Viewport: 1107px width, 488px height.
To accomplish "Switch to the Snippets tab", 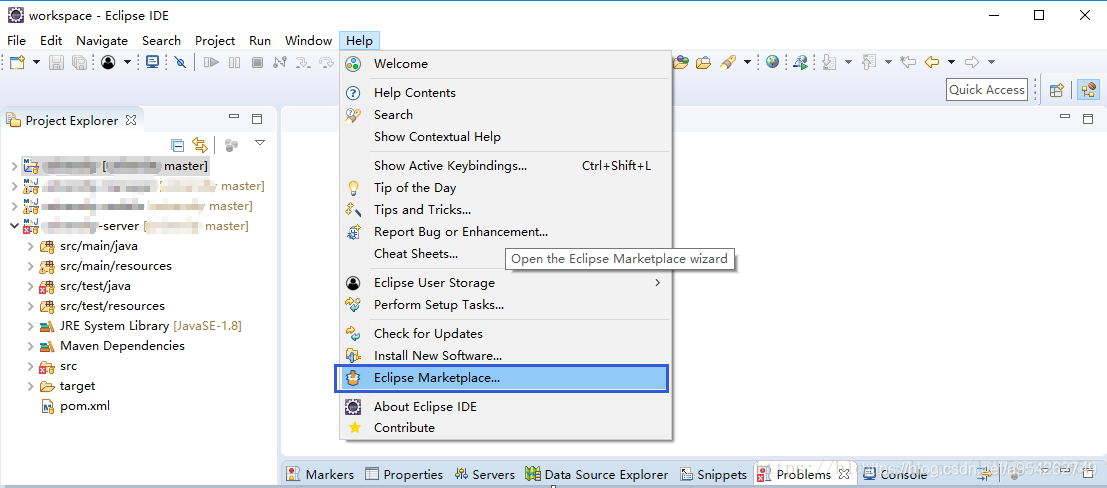I will click(714, 475).
